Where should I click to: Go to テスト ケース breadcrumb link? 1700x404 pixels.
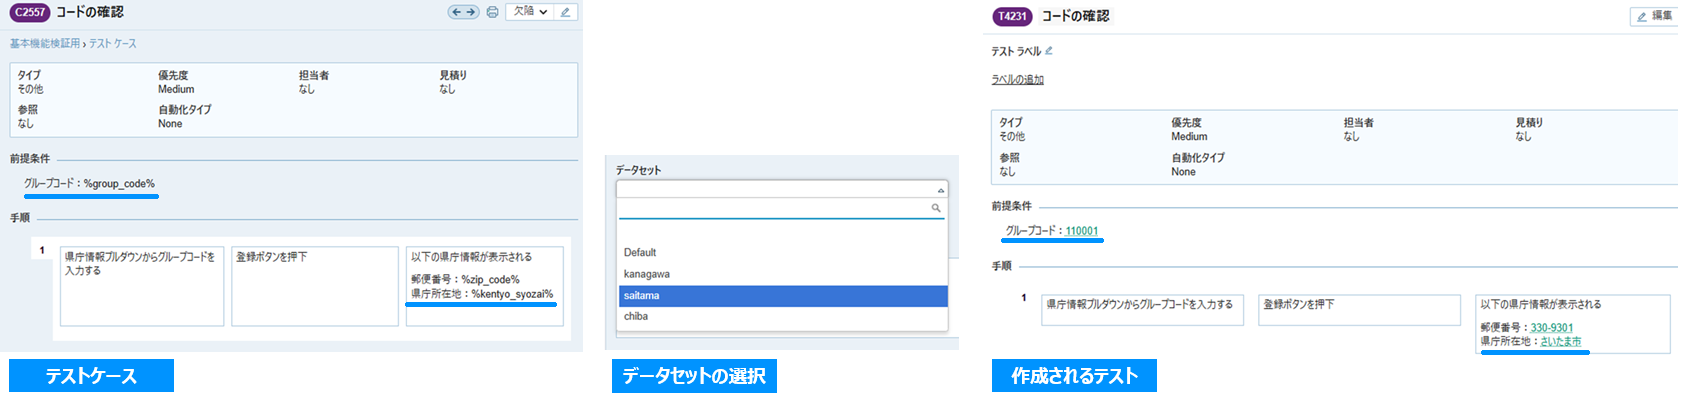pos(113,44)
